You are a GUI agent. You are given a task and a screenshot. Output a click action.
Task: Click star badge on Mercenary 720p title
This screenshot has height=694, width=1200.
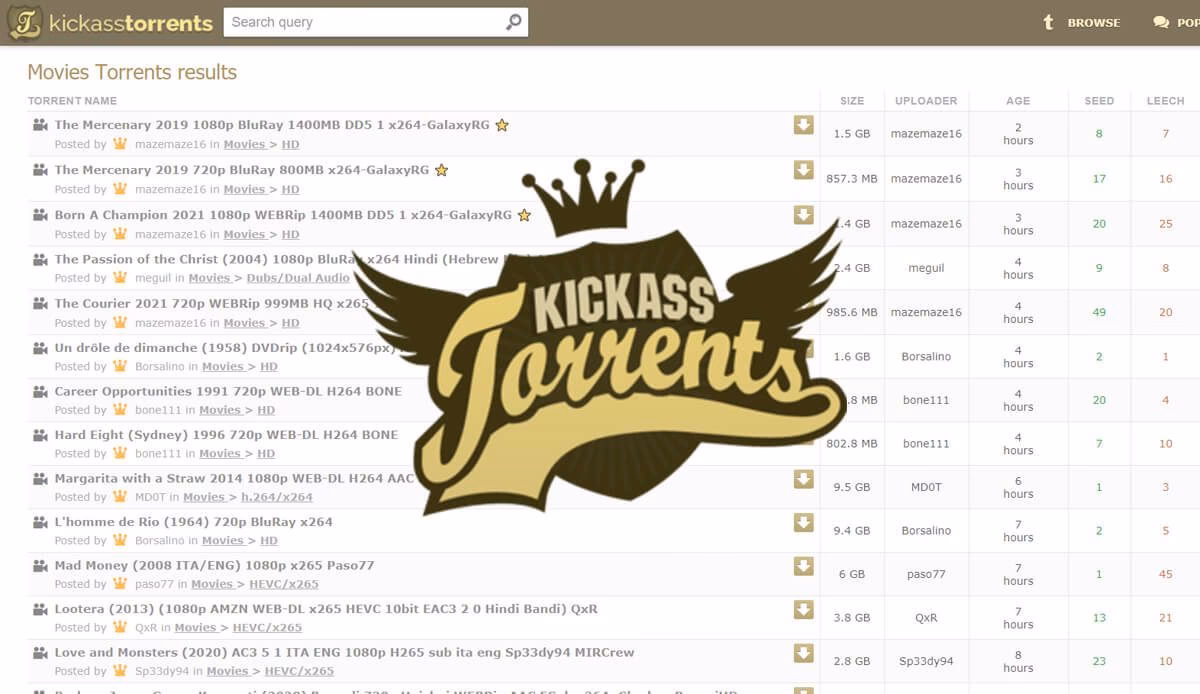pyautogui.click(x=441, y=170)
